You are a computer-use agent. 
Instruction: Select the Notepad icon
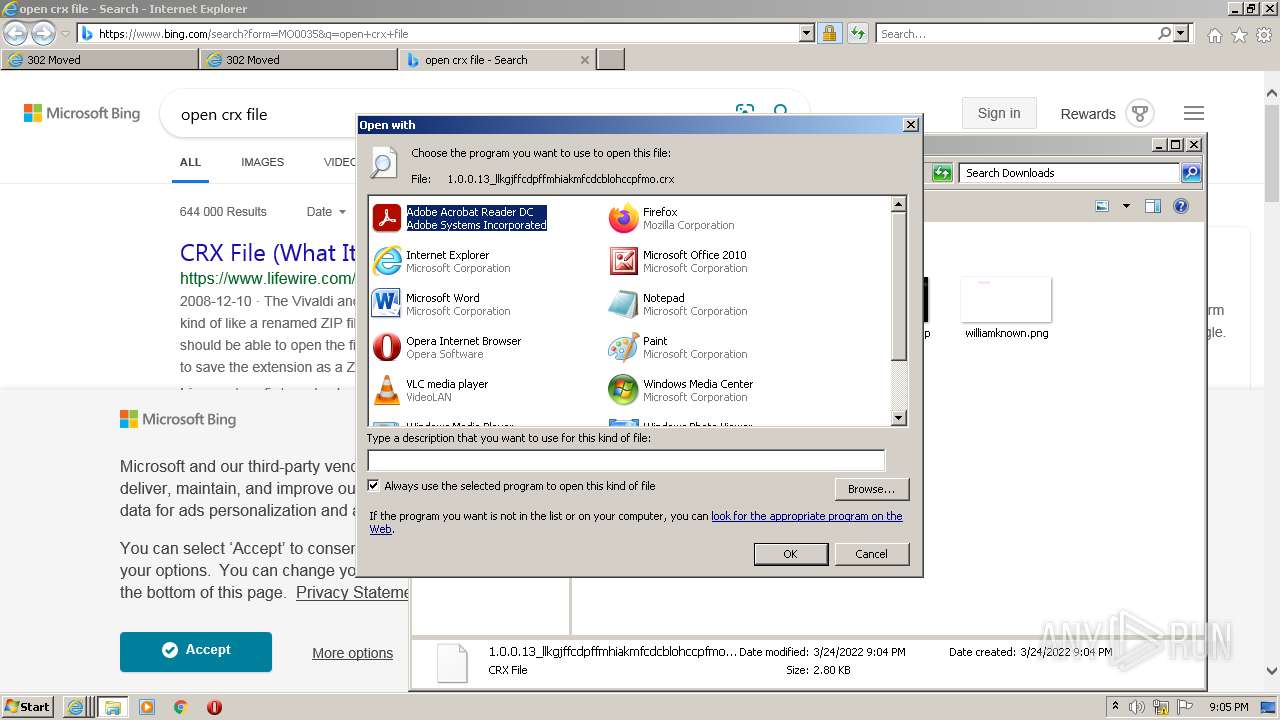click(x=623, y=304)
